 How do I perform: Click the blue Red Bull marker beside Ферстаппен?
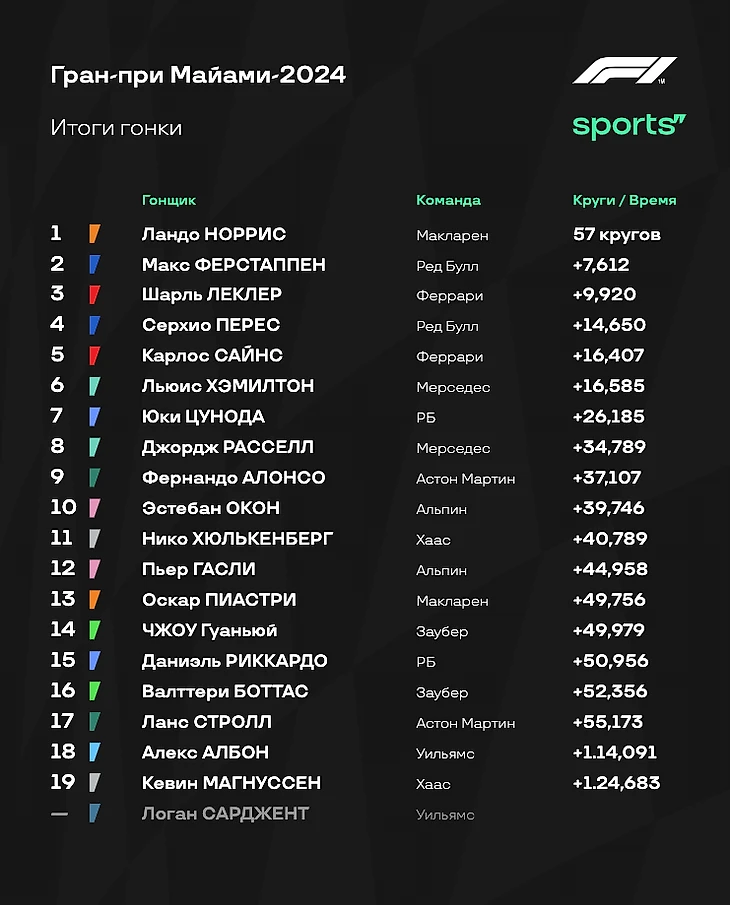pyautogui.click(x=94, y=265)
